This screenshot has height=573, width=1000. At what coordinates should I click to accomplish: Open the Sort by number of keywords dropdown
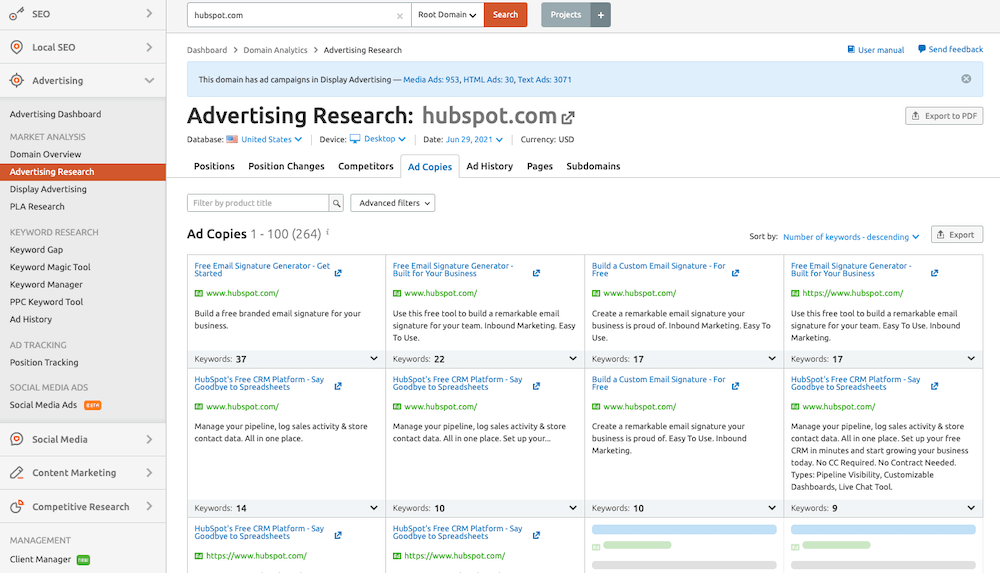(x=851, y=237)
